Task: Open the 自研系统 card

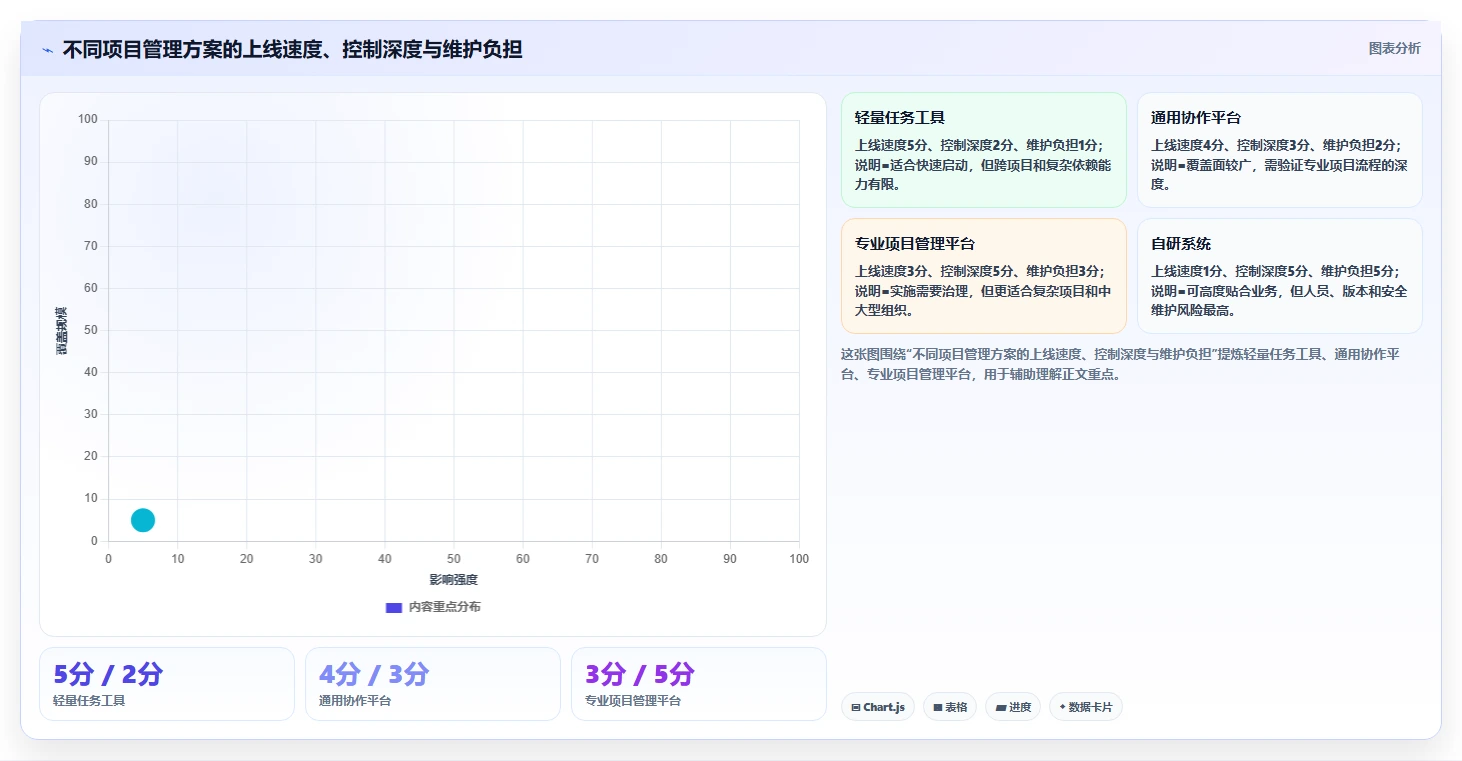Action: [1280, 276]
